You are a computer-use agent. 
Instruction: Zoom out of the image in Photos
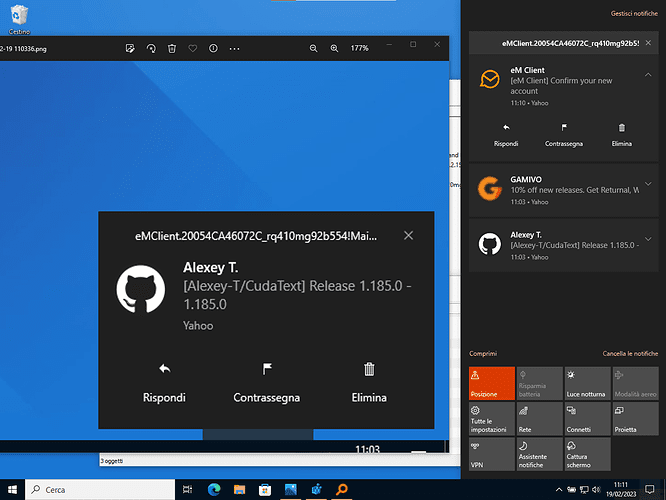pyautogui.click(x=313, y=48)
